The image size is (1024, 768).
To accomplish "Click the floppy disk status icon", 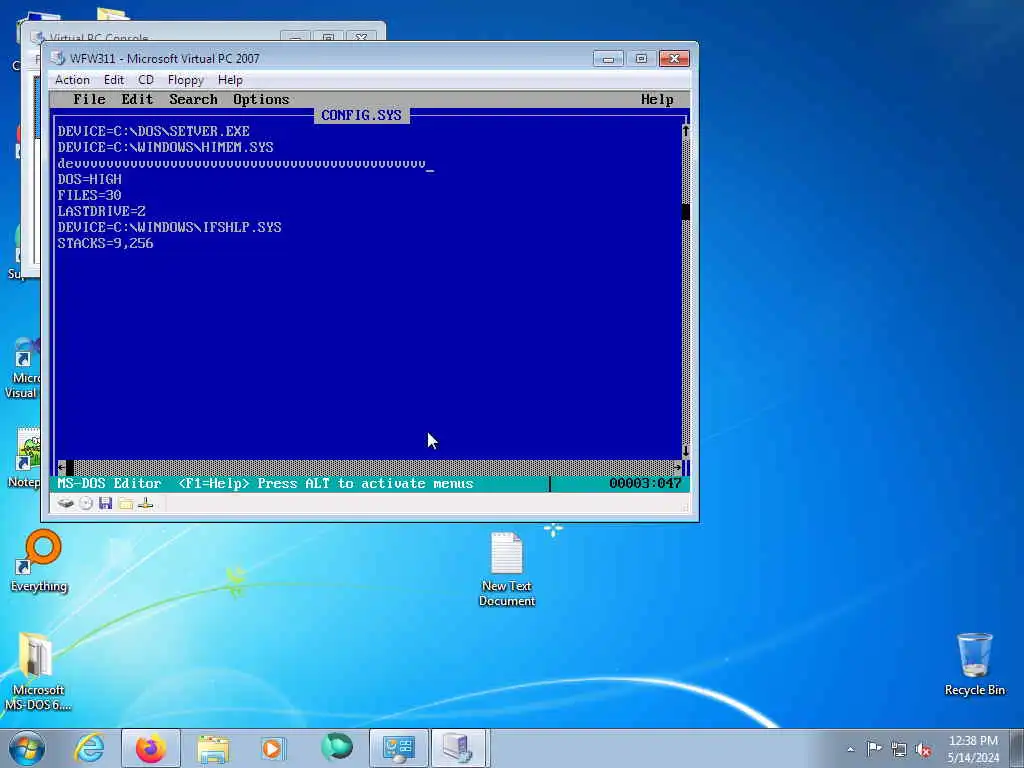I will (x=106, y=504).
